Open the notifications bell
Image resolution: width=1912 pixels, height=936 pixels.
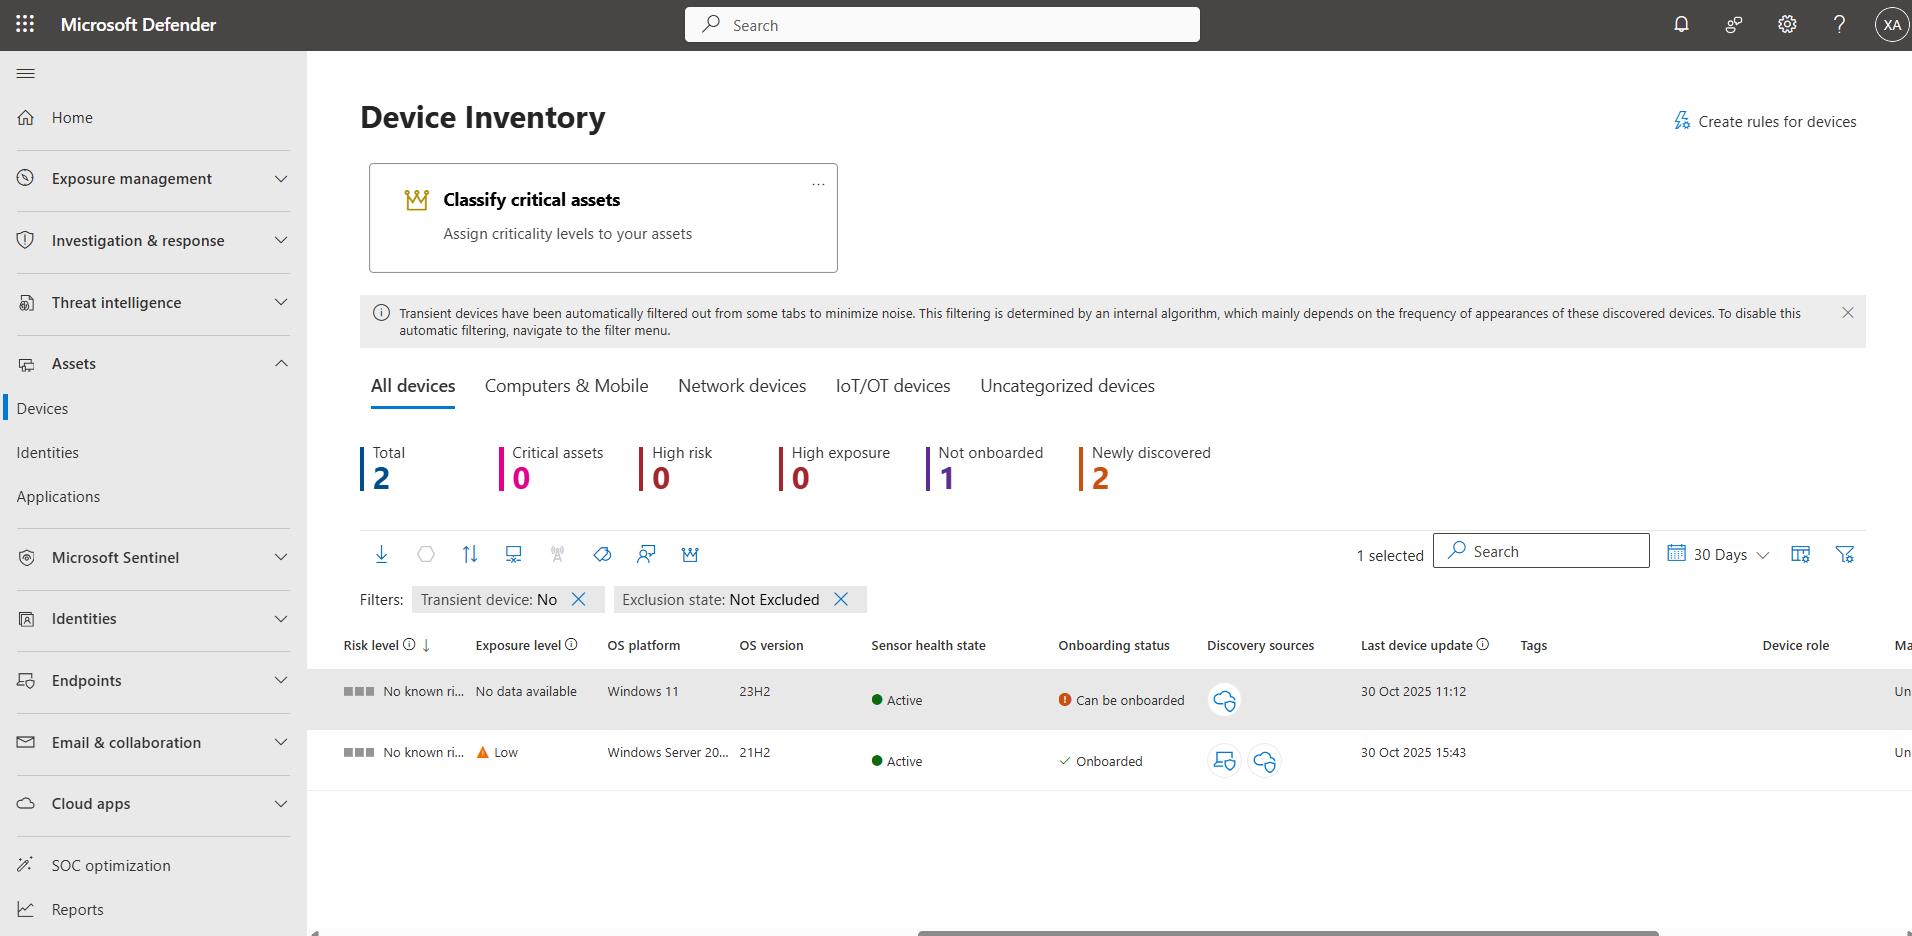[1681, 24]
